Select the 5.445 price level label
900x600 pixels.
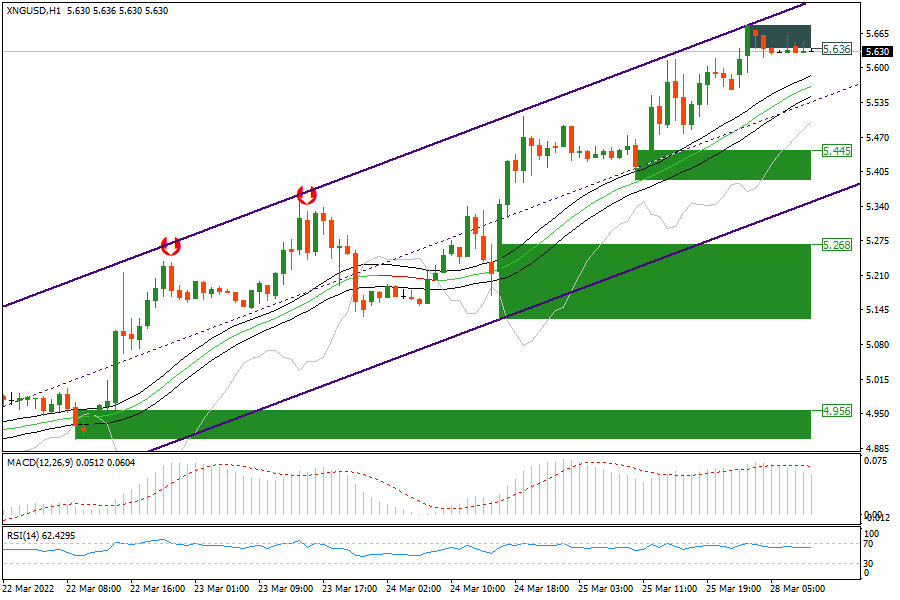coord(835,150)
